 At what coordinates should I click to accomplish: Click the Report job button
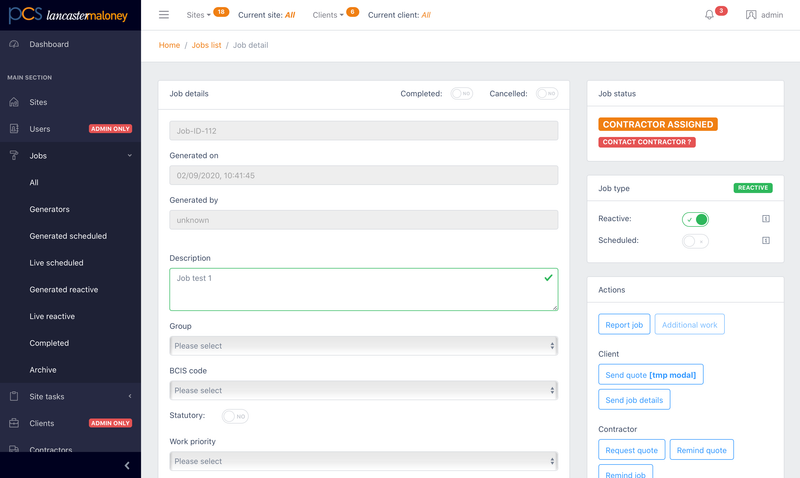(x=624, y=324)
